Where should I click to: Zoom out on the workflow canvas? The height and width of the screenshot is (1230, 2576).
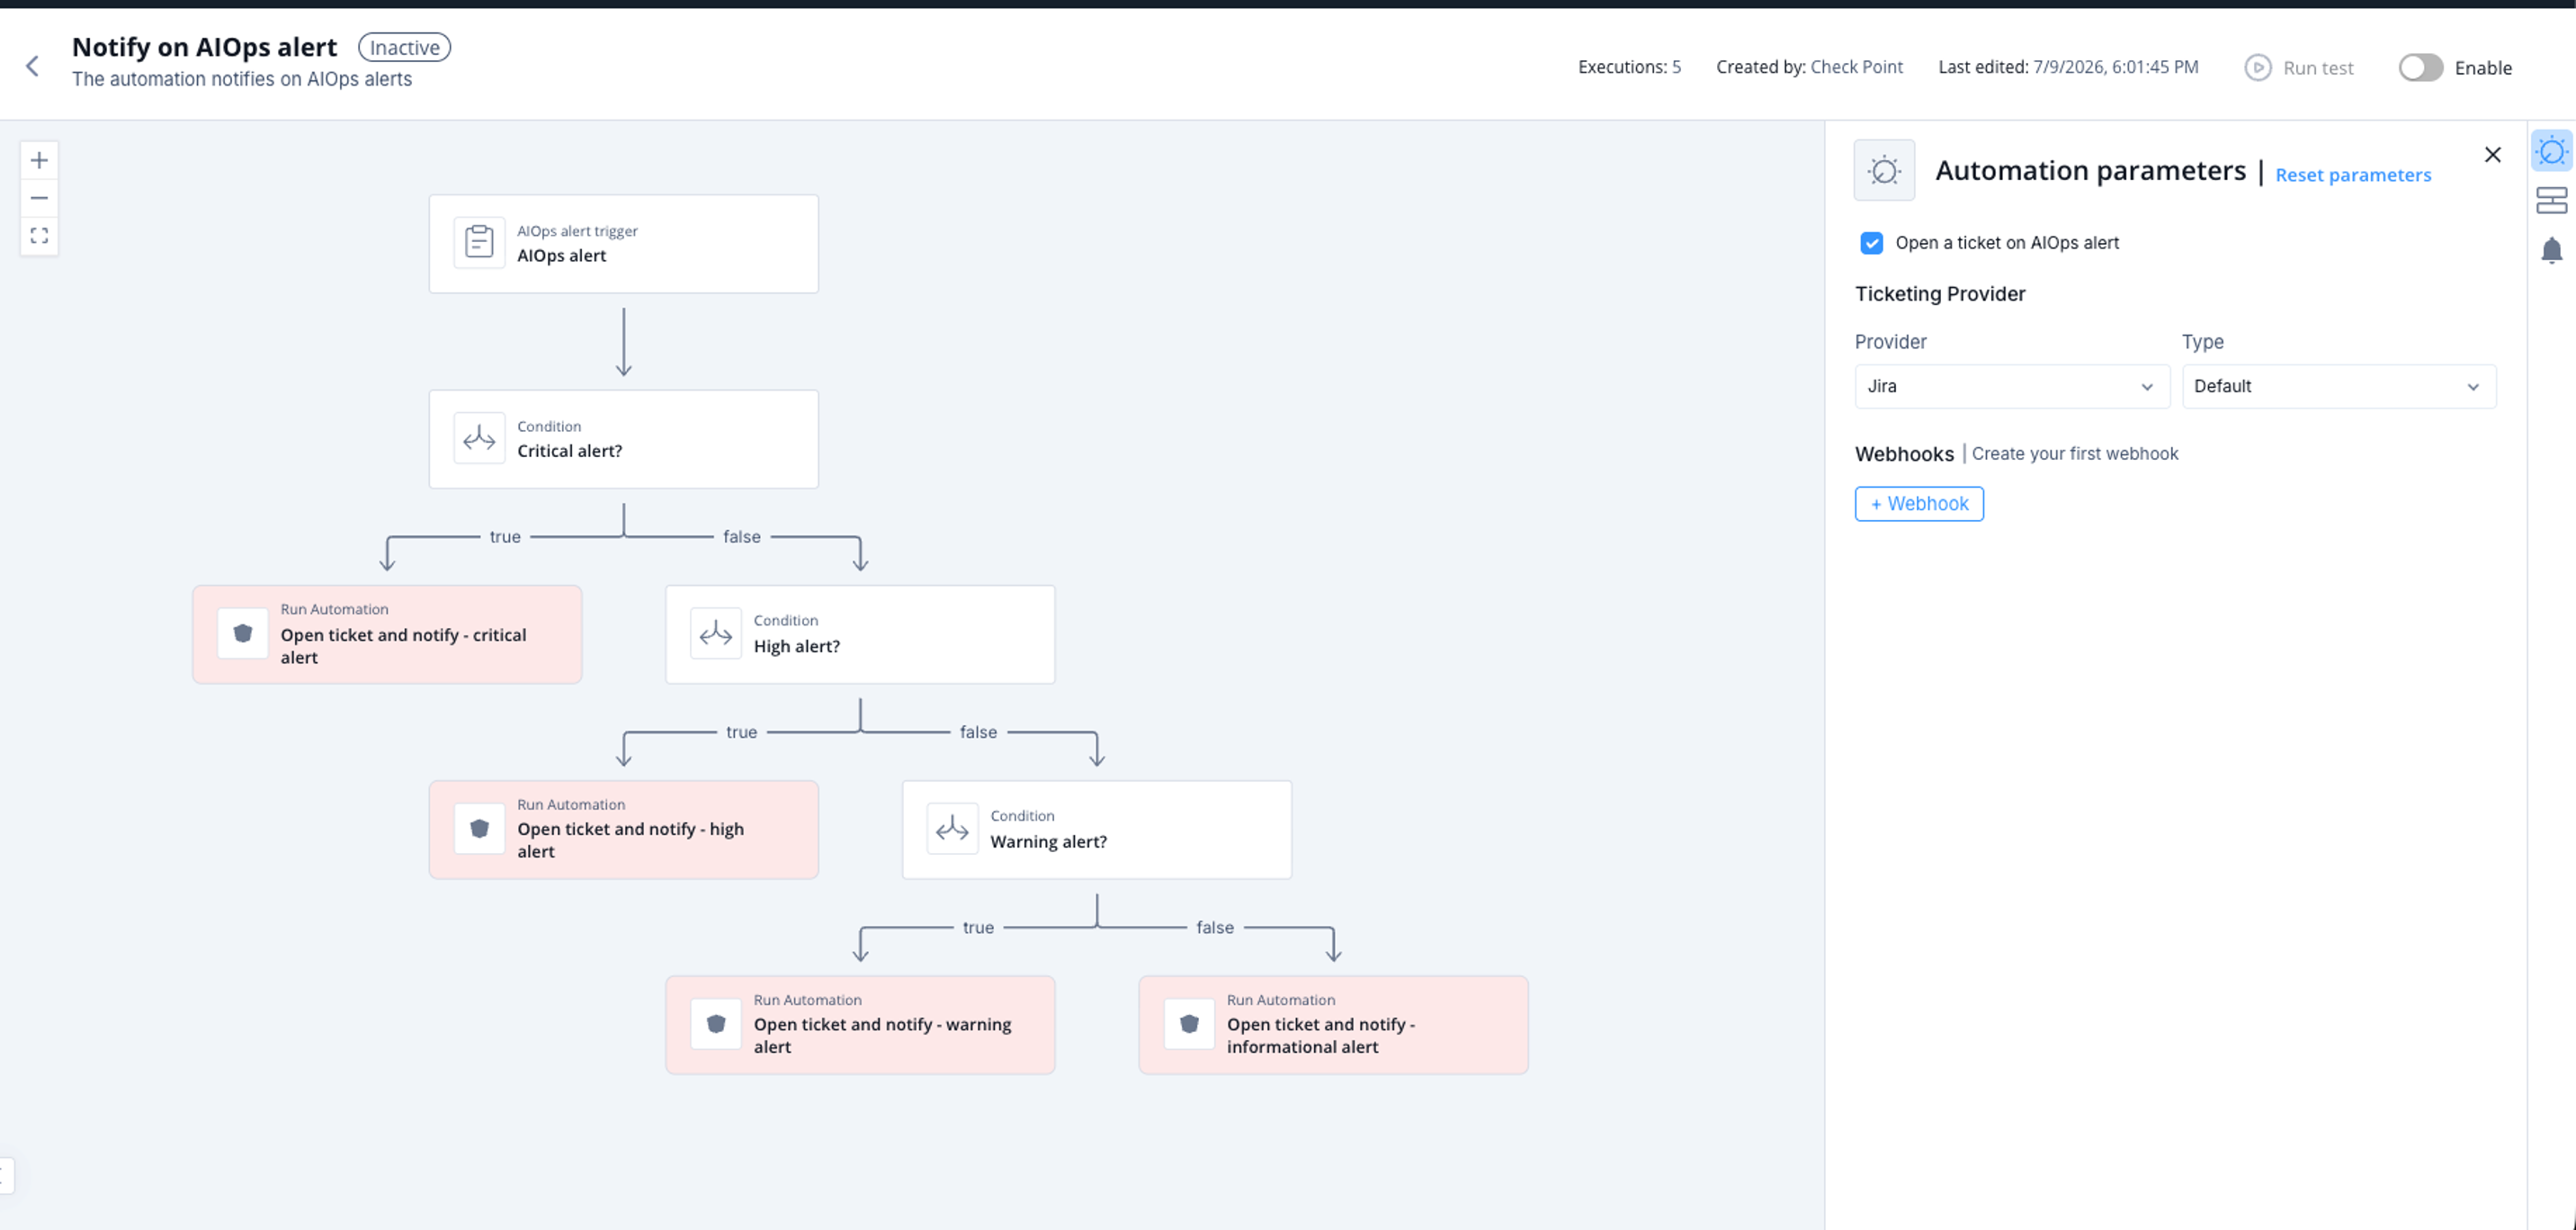39,198
